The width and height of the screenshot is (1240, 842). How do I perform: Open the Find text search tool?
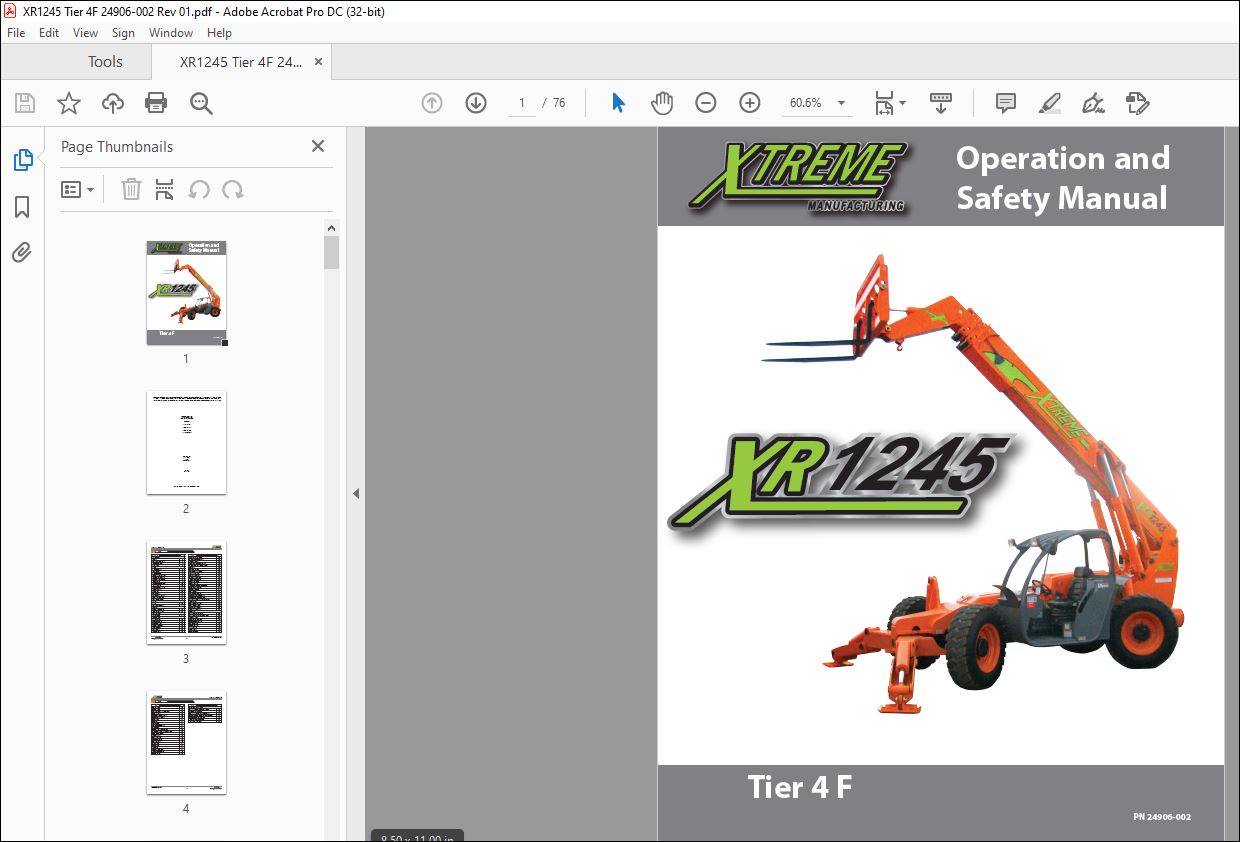pos(201,103)
